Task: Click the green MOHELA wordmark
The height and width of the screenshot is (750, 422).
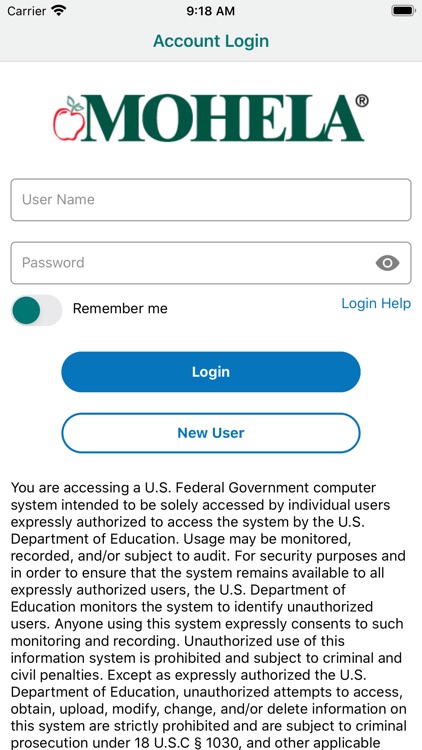Action: coord(223,118)
